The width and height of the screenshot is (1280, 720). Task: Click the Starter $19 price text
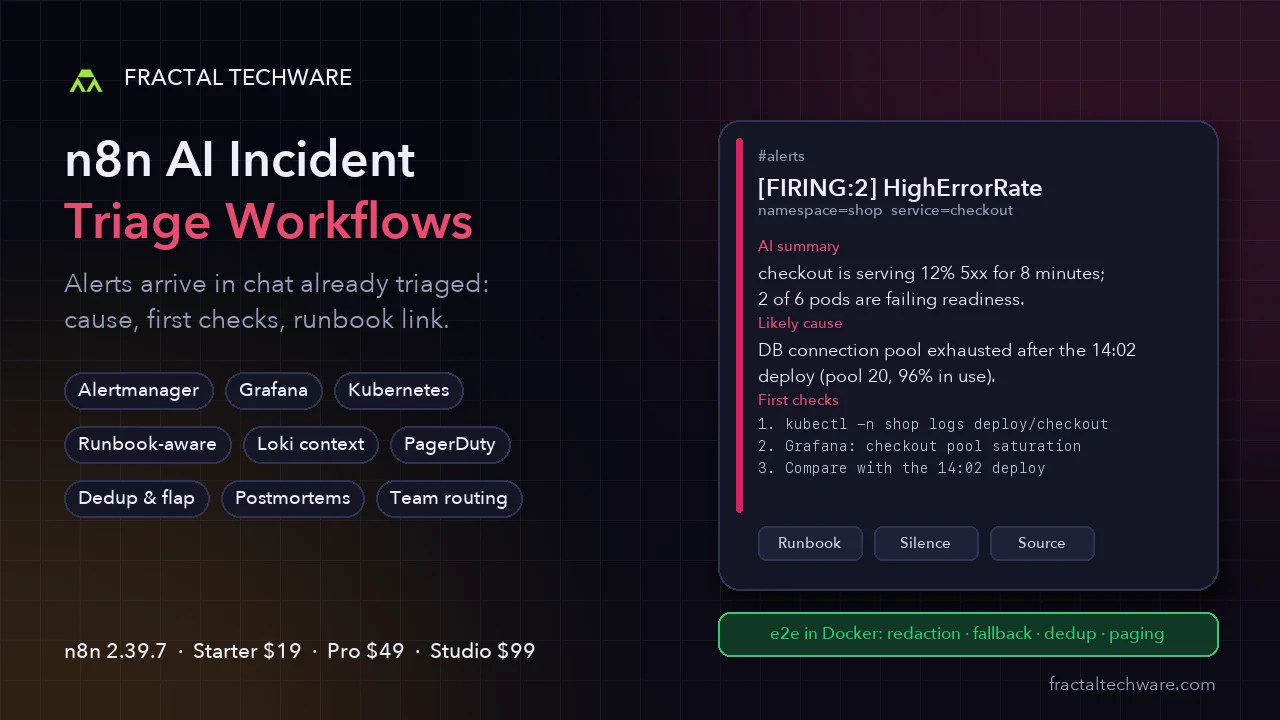click(247, 651)
